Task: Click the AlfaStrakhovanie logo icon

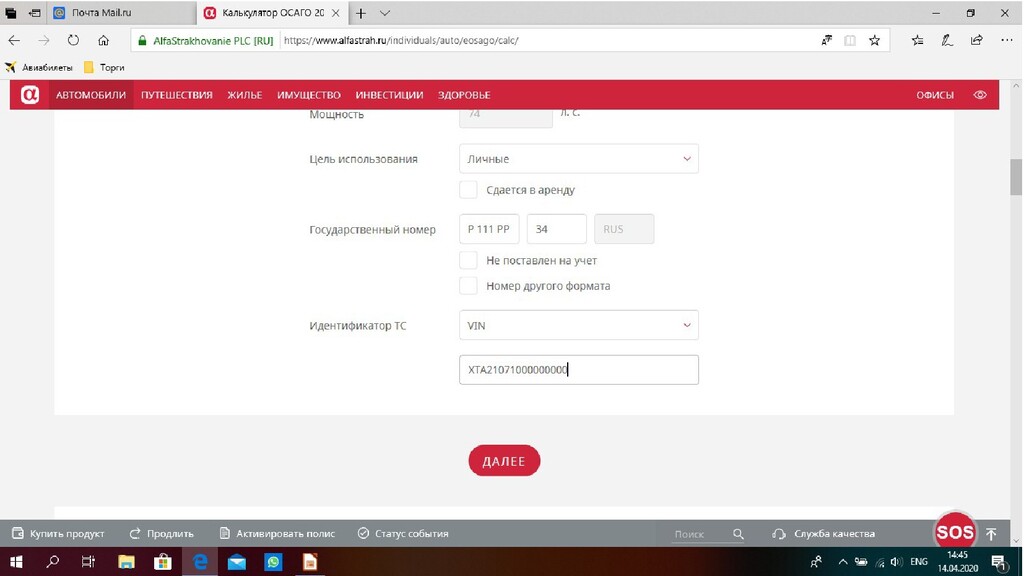Action: point(30,95)
